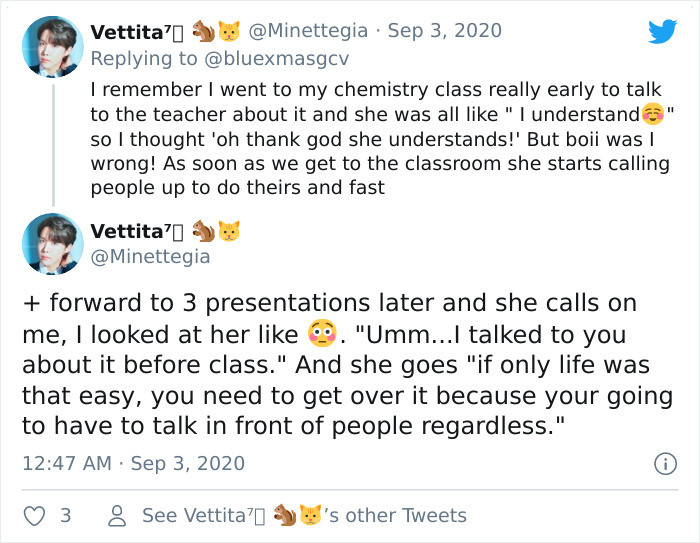Click the like count number 3
The width and height of the screenshot is (700, 543).
[66, 516]
